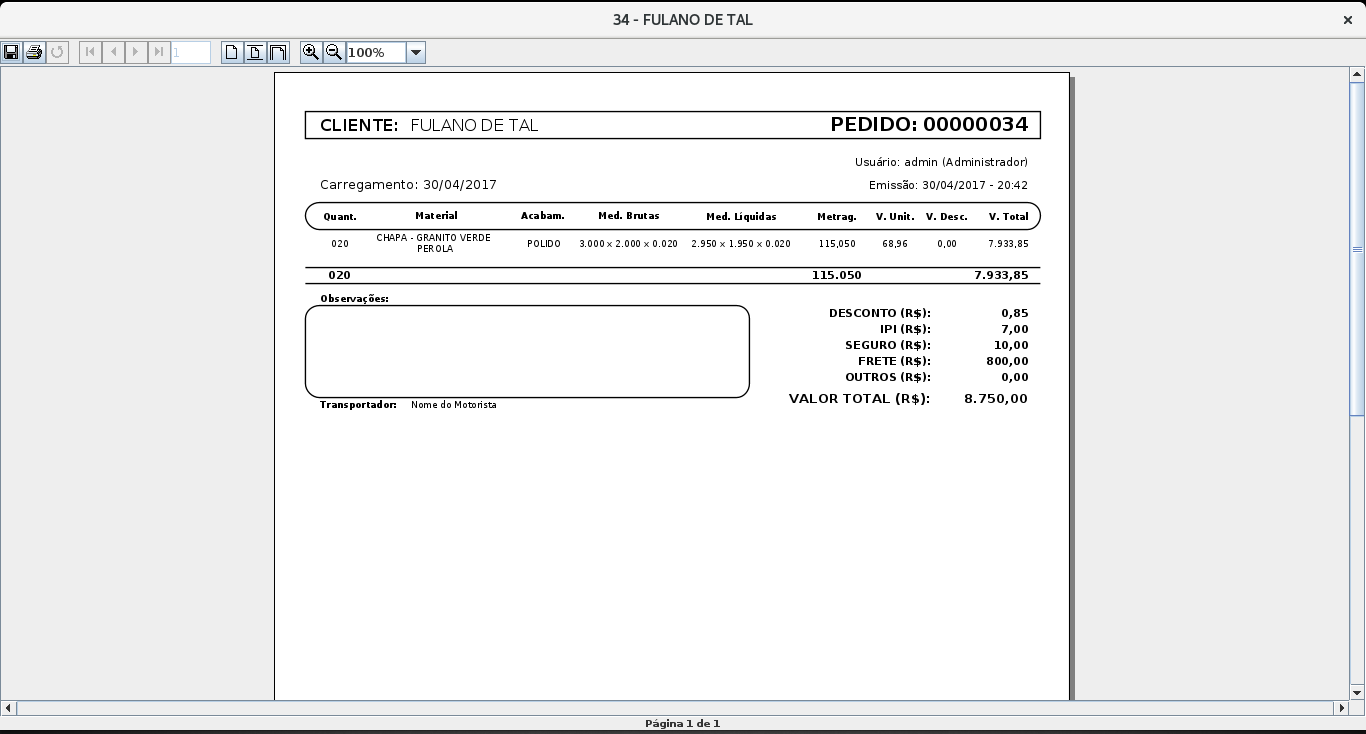Click the horizontal scrollbar thumb
1366x734 pixels.
(x=675, y=707)
